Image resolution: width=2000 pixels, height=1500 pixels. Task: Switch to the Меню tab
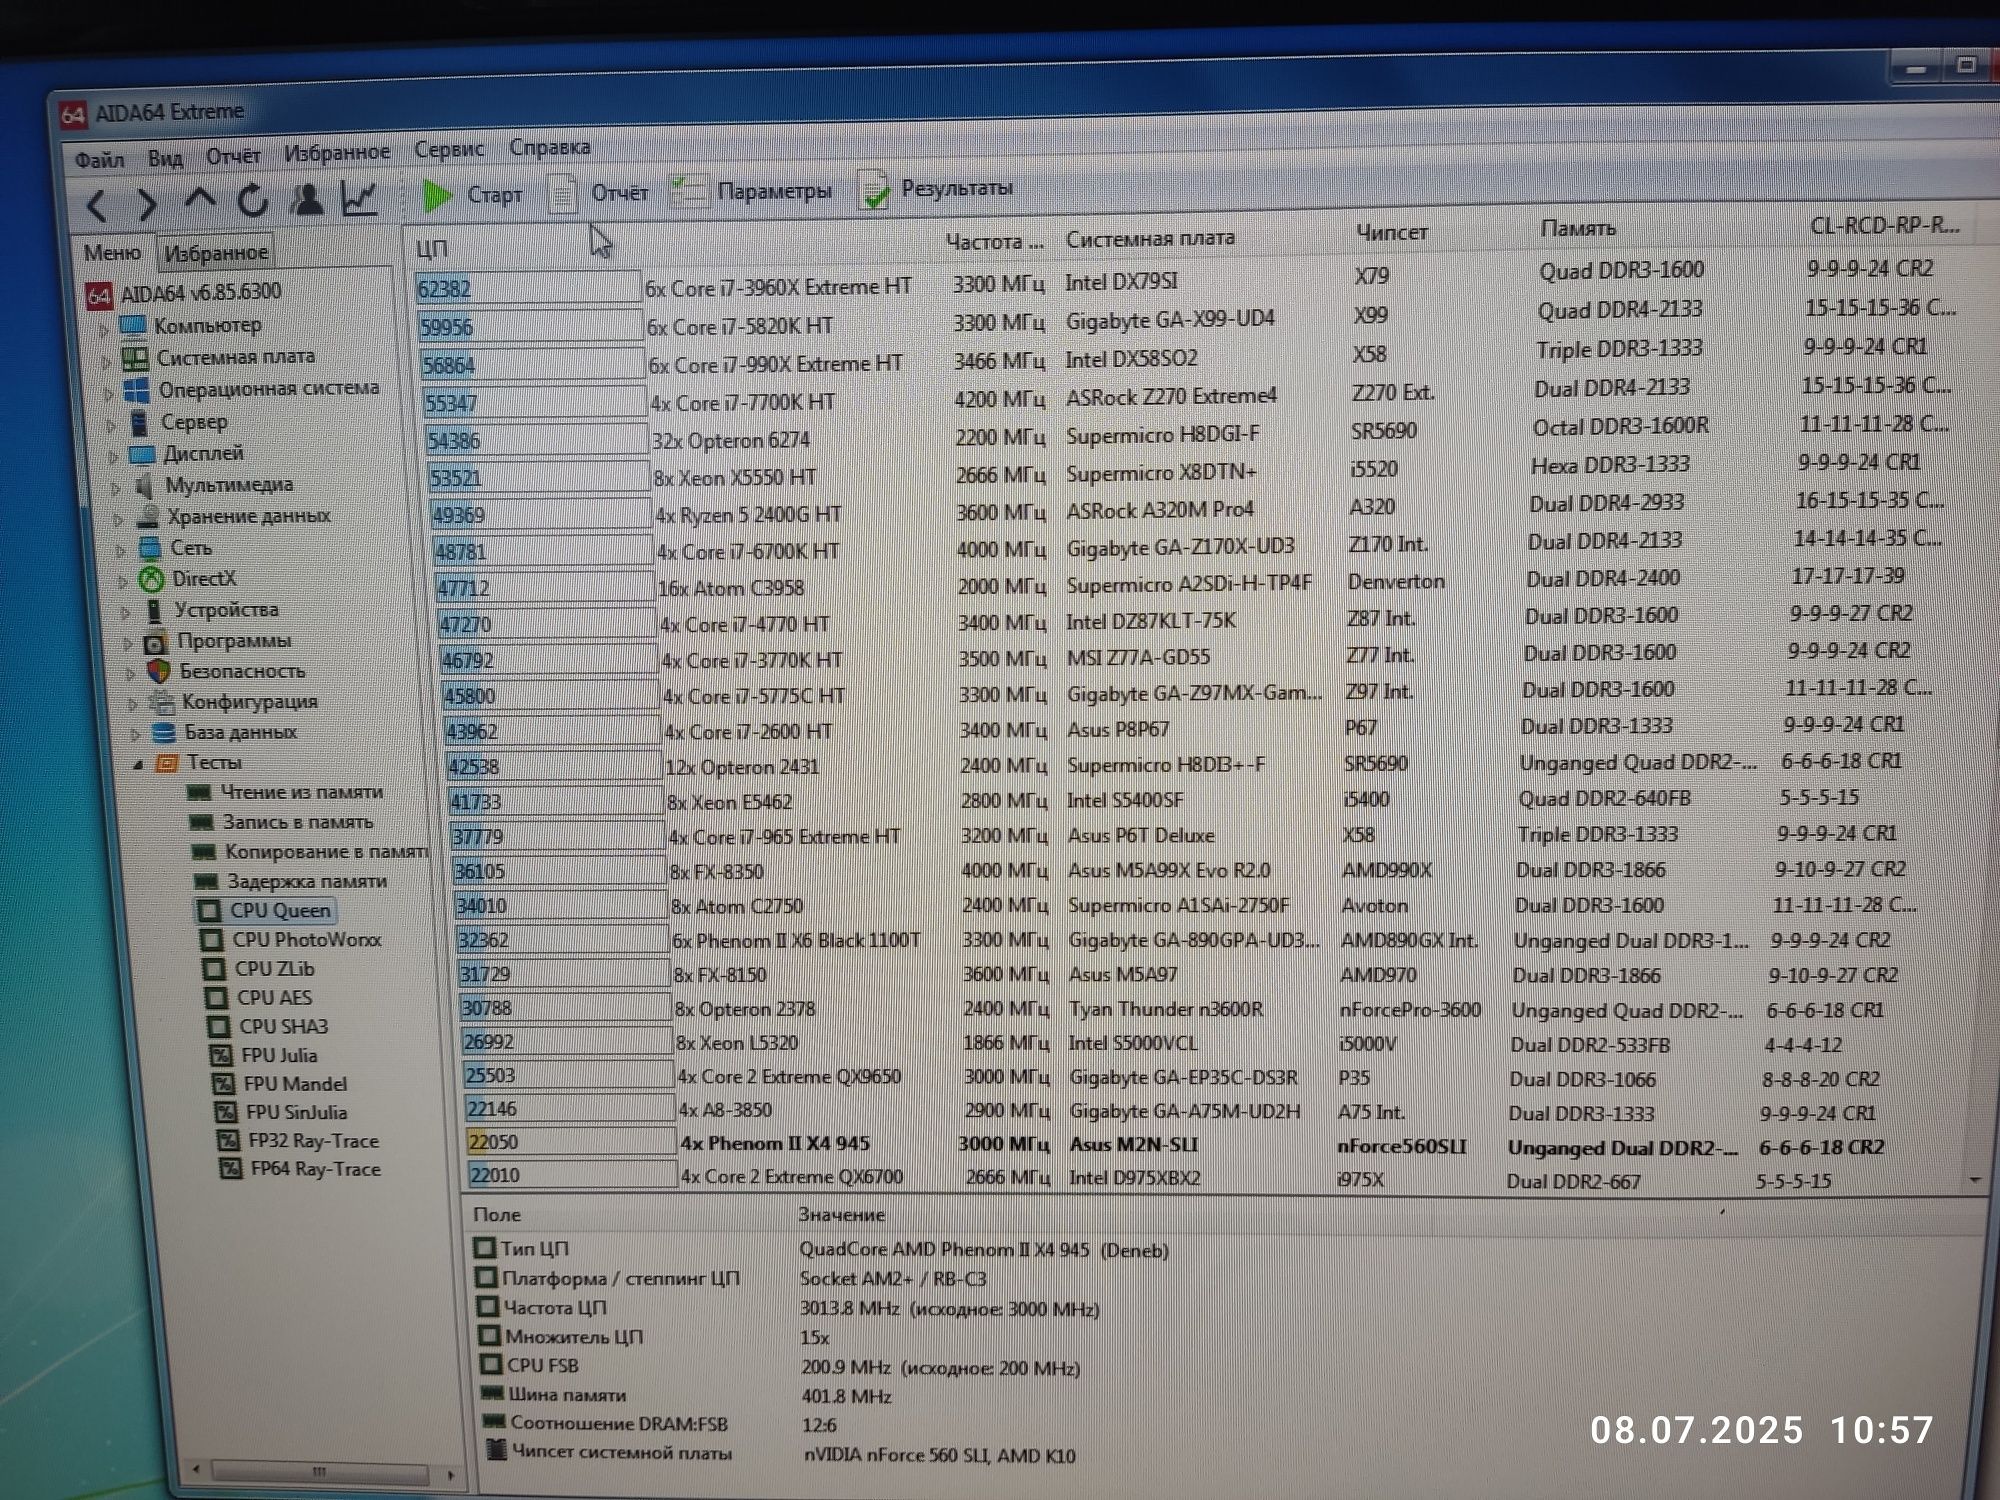point(112,253)
